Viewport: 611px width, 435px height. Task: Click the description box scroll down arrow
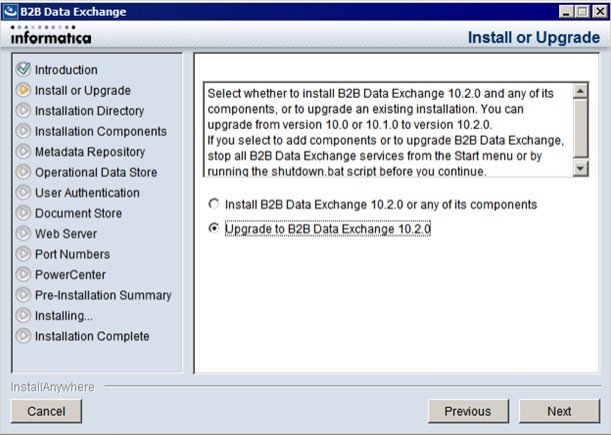point(580,168)
